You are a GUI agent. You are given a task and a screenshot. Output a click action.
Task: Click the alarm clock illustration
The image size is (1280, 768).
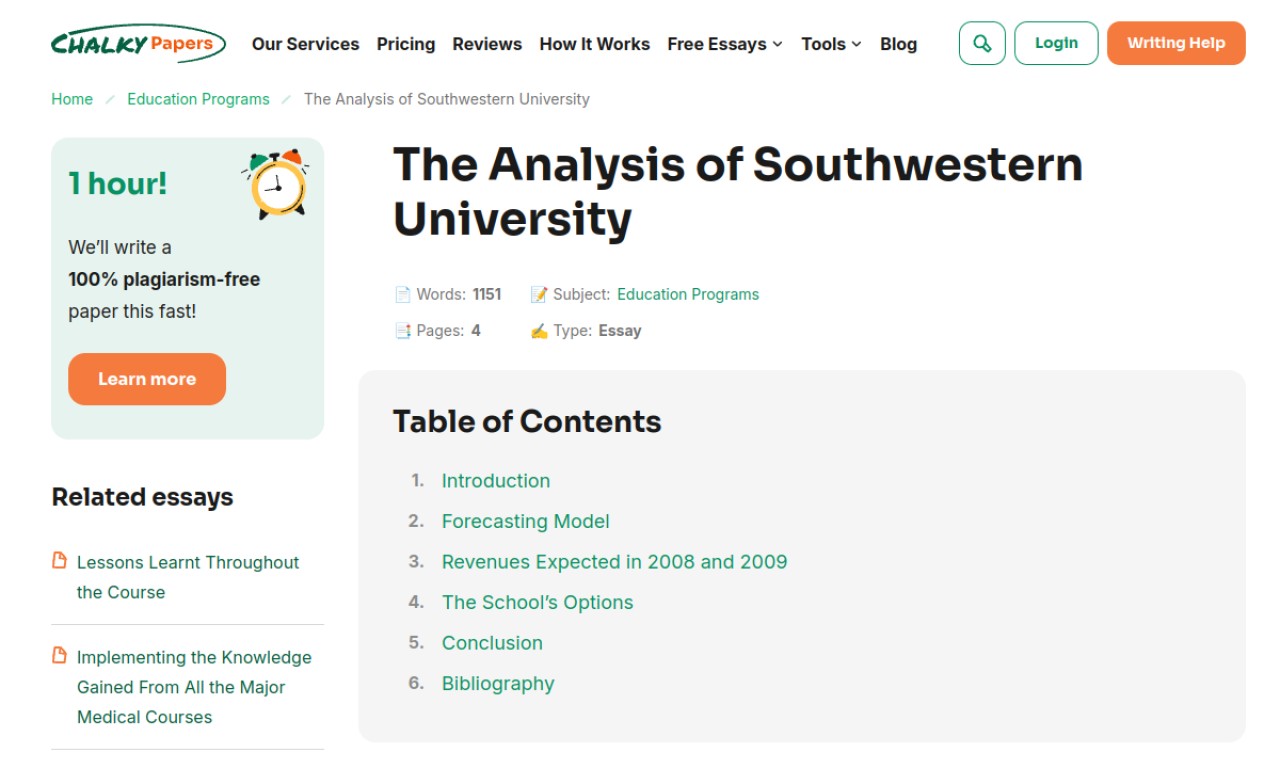(276, 183)
